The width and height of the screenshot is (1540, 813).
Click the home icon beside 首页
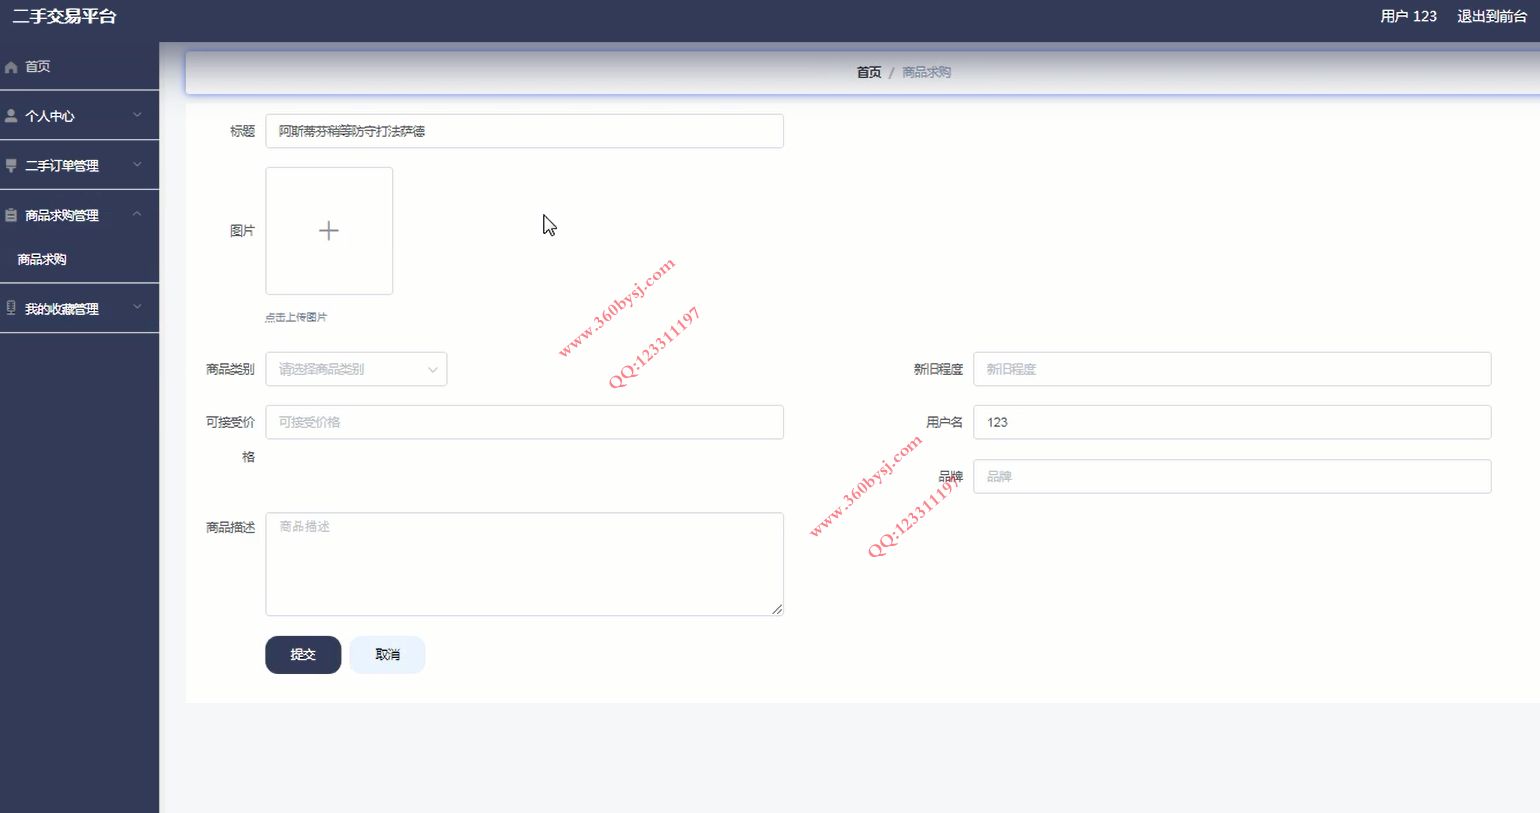pos(11,67)
